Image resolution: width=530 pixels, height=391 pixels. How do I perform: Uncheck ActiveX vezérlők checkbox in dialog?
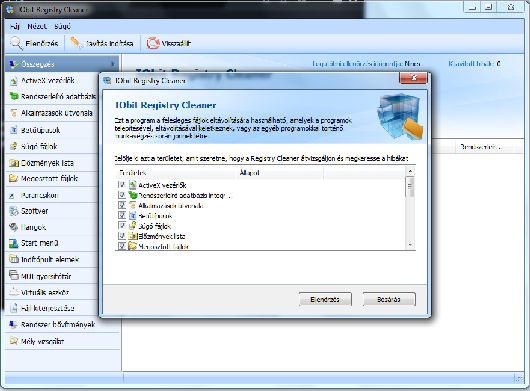122,185
